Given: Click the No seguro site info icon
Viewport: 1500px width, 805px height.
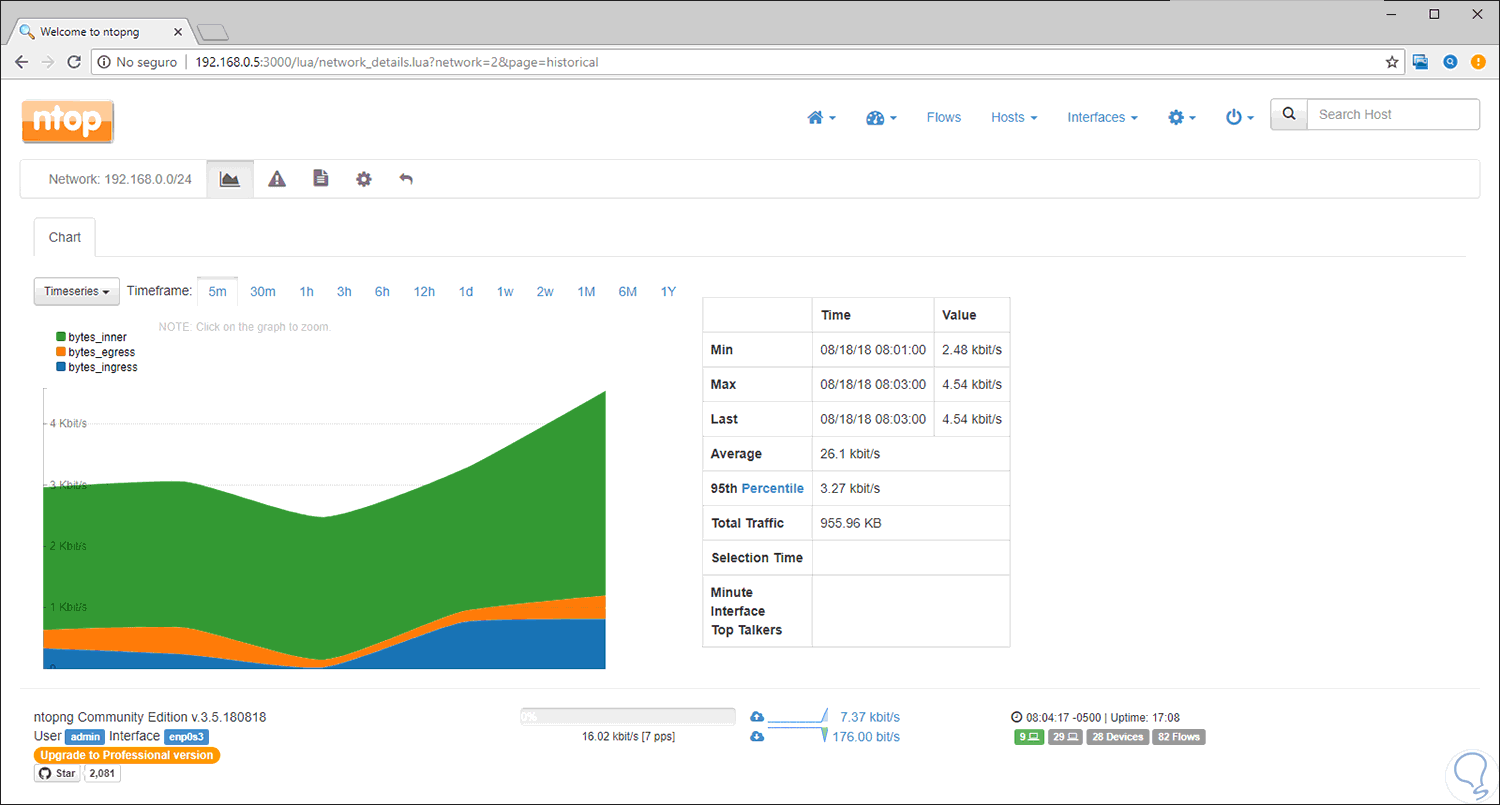Looking at the screenshot, I should [x=104, y=62].
